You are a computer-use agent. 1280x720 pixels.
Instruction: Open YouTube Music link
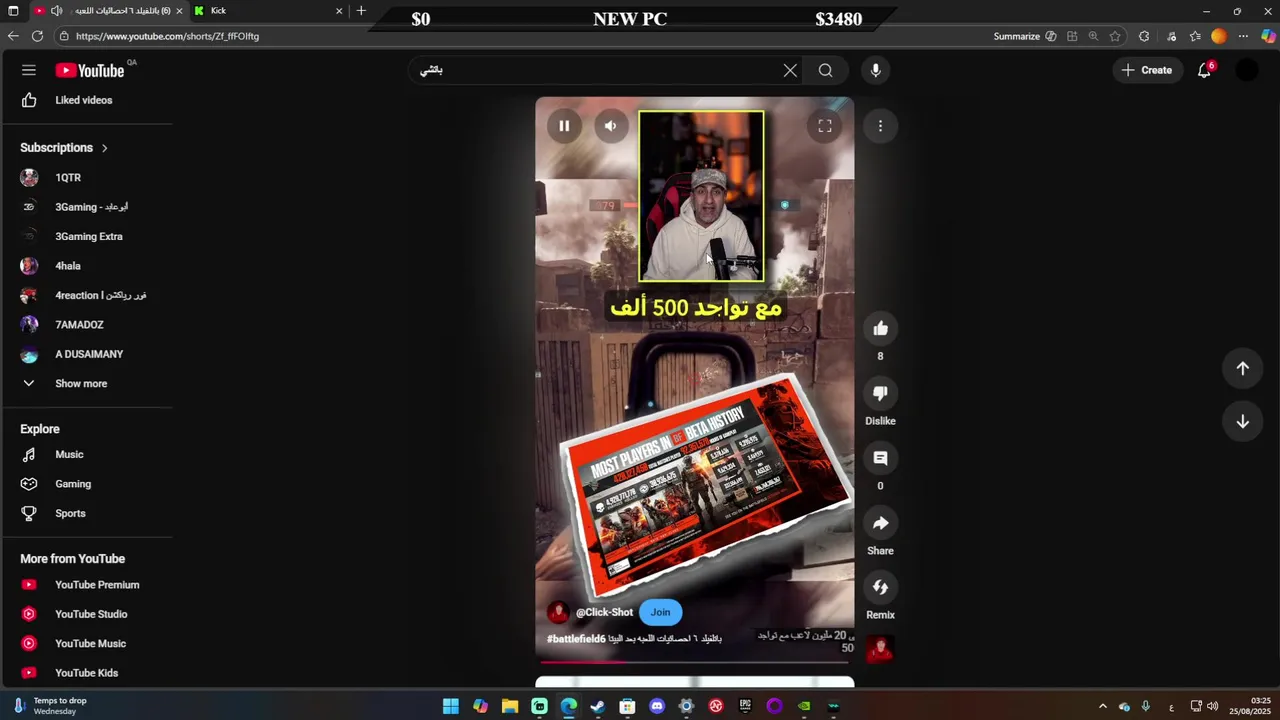coord(88,644)
